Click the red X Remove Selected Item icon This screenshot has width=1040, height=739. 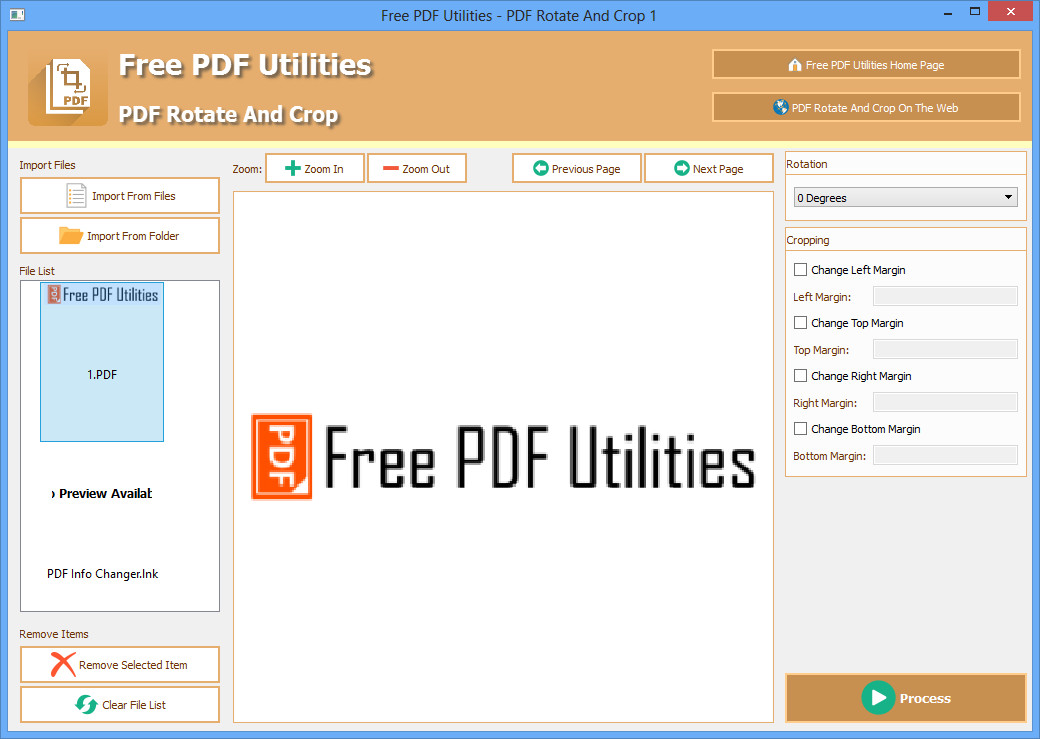tap(63, 665)
